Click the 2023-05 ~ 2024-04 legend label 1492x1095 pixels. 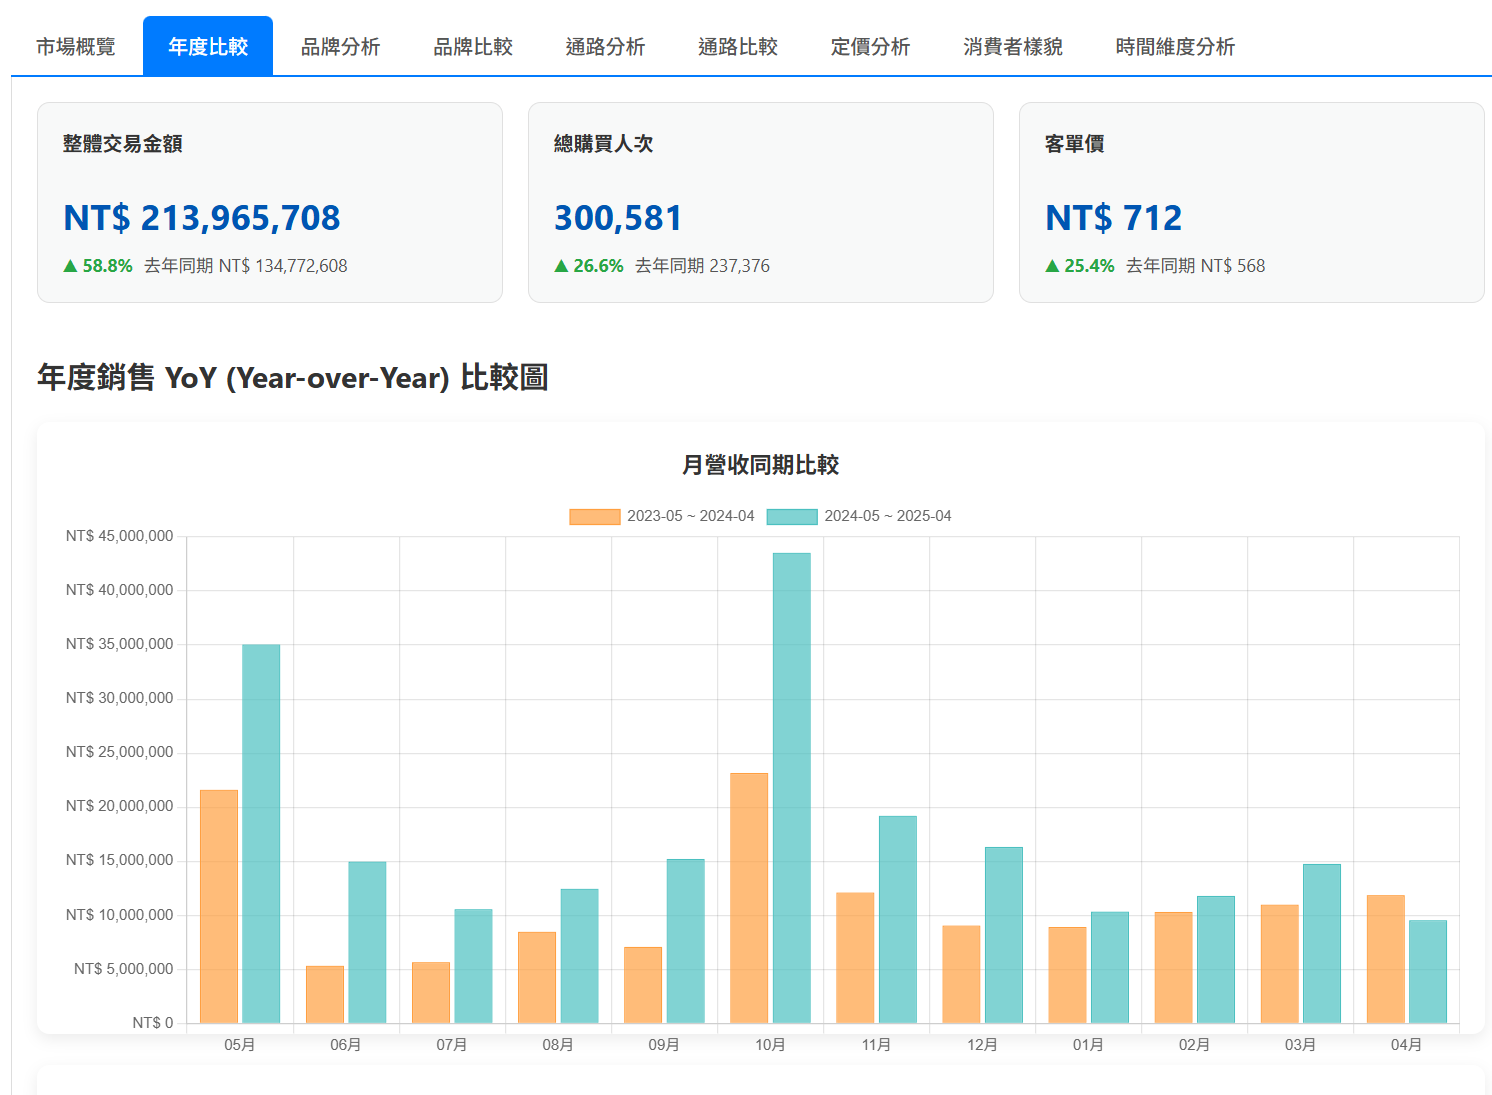(691, 516)
